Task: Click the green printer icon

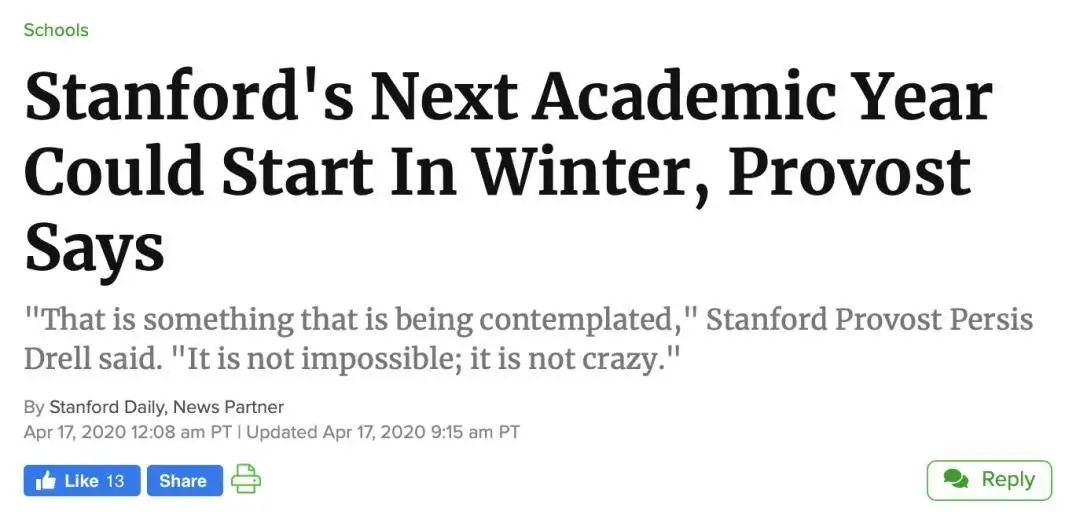Action: click(x=246, y=480)
